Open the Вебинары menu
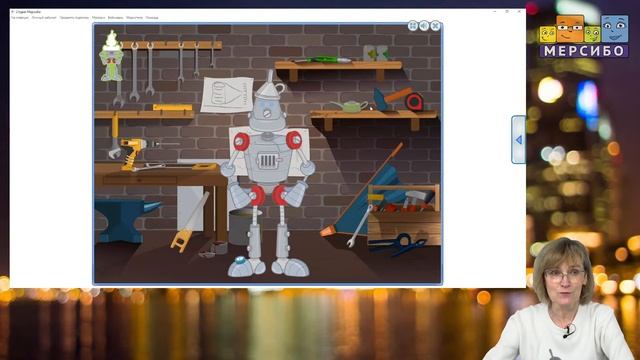Image resolution: width=640 pixels, height=360 pixels. click(x=116, y=18)
